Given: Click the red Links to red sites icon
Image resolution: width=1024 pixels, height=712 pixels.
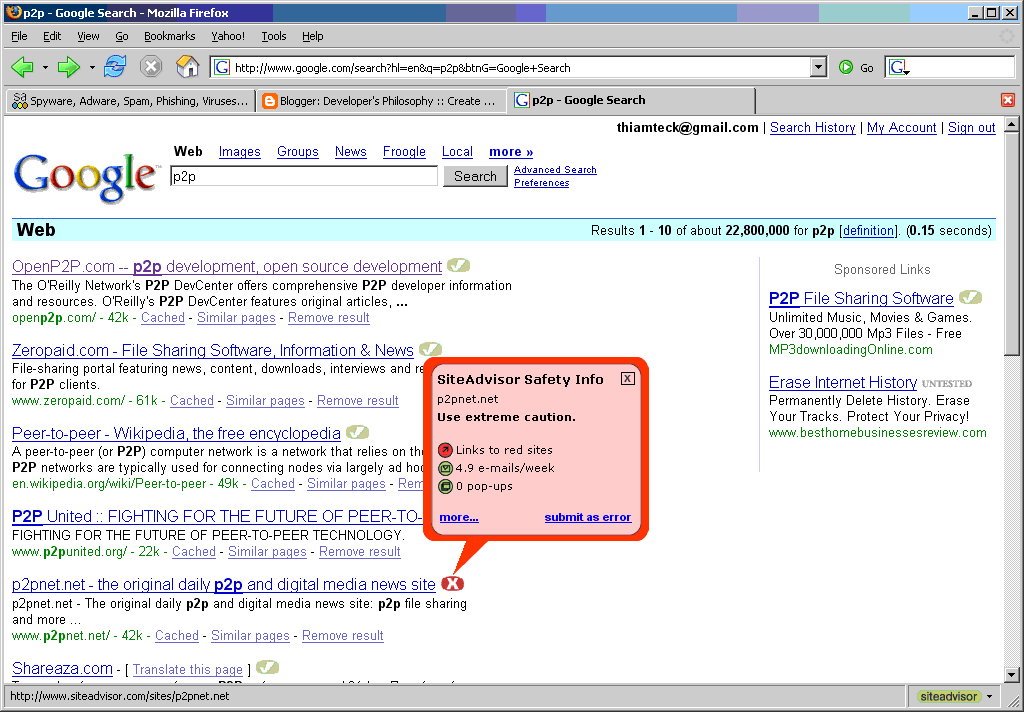Looking at the screenshot, I should [445, 450].
